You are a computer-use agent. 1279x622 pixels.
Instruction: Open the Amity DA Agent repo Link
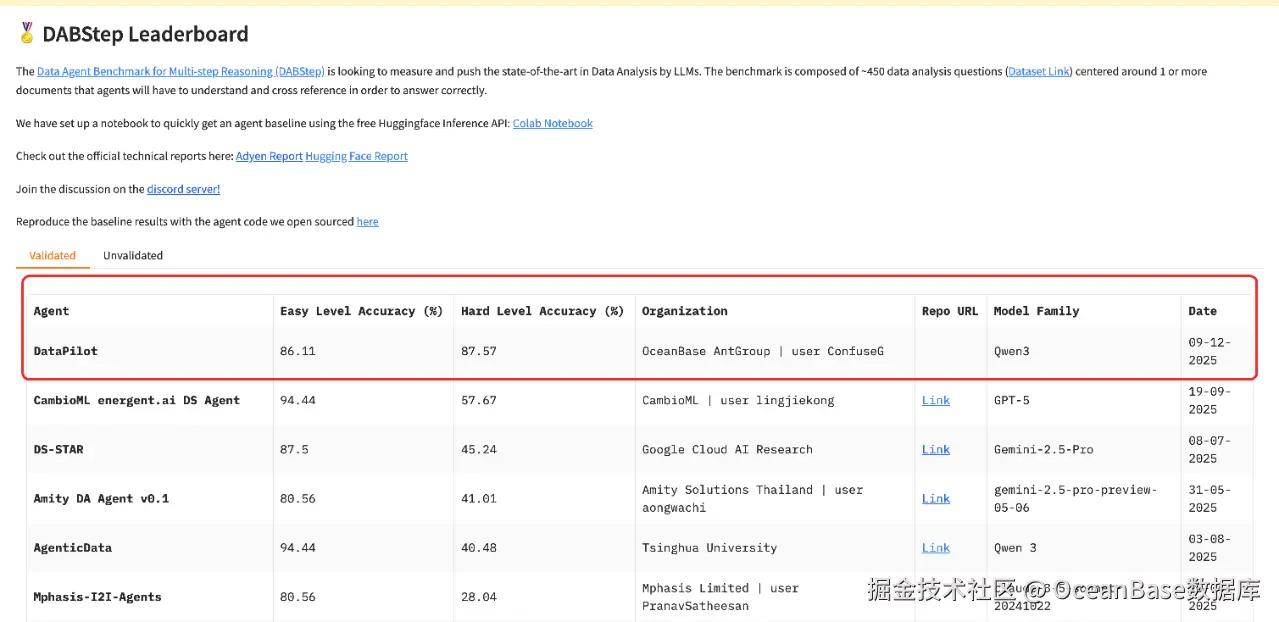(936, 498)
